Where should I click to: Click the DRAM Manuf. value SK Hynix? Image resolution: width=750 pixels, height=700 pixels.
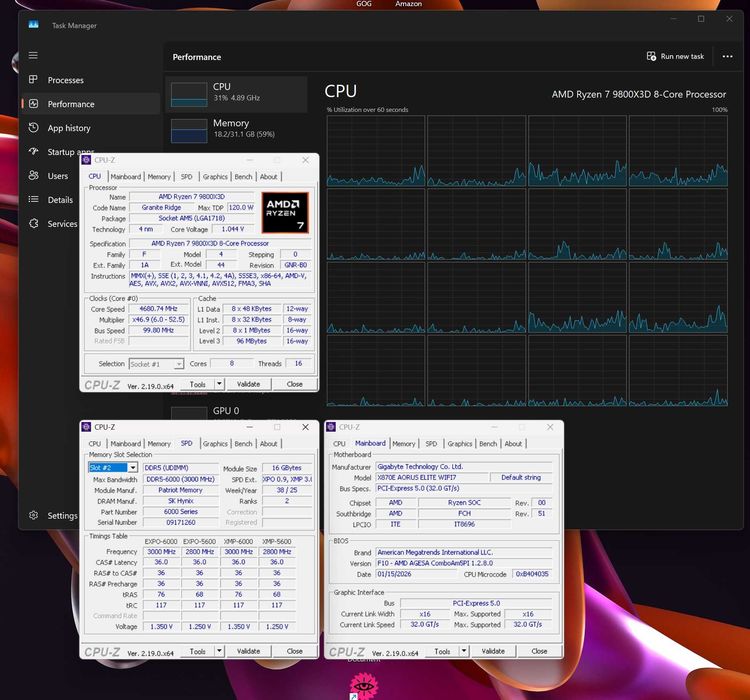(180, 501)
